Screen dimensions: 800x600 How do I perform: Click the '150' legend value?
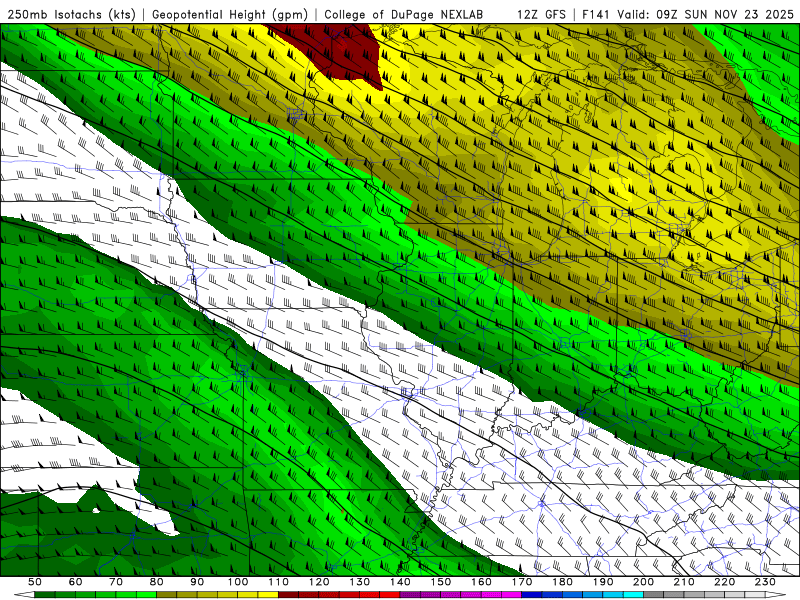[x=440, y=582]
